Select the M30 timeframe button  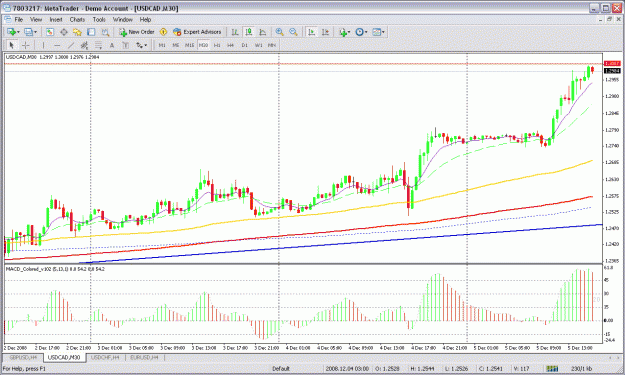pyautogui.click(x=203, y=45)
